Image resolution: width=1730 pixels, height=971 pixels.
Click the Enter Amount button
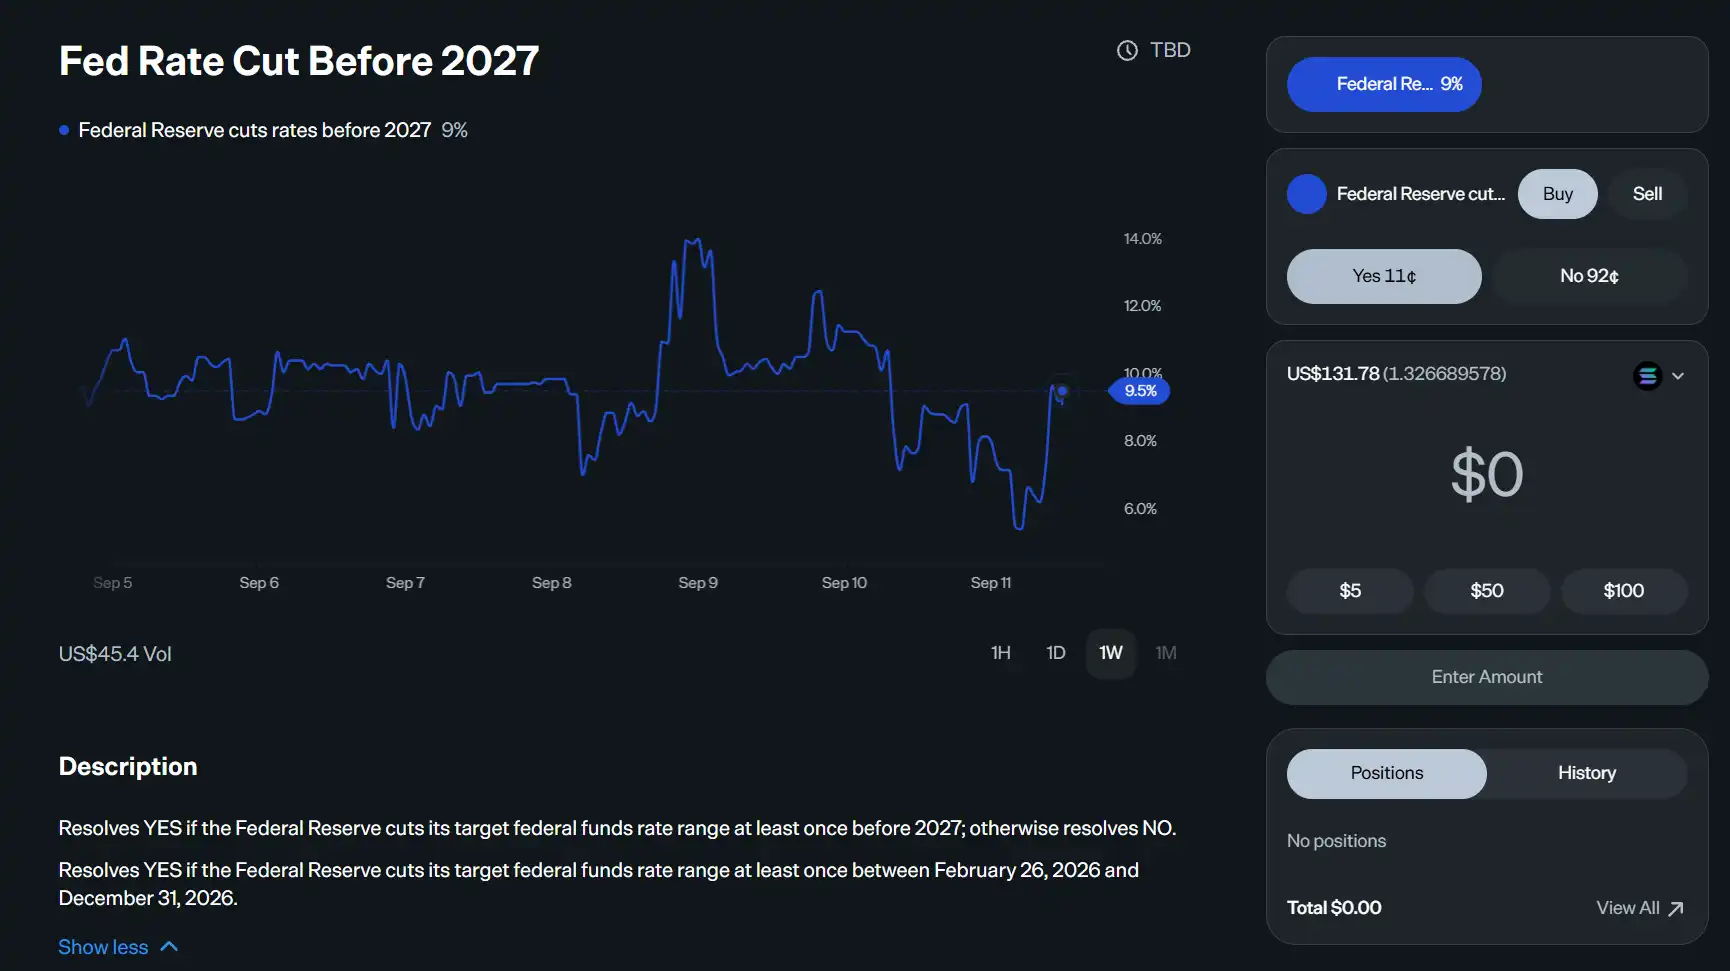point(1486,677)
